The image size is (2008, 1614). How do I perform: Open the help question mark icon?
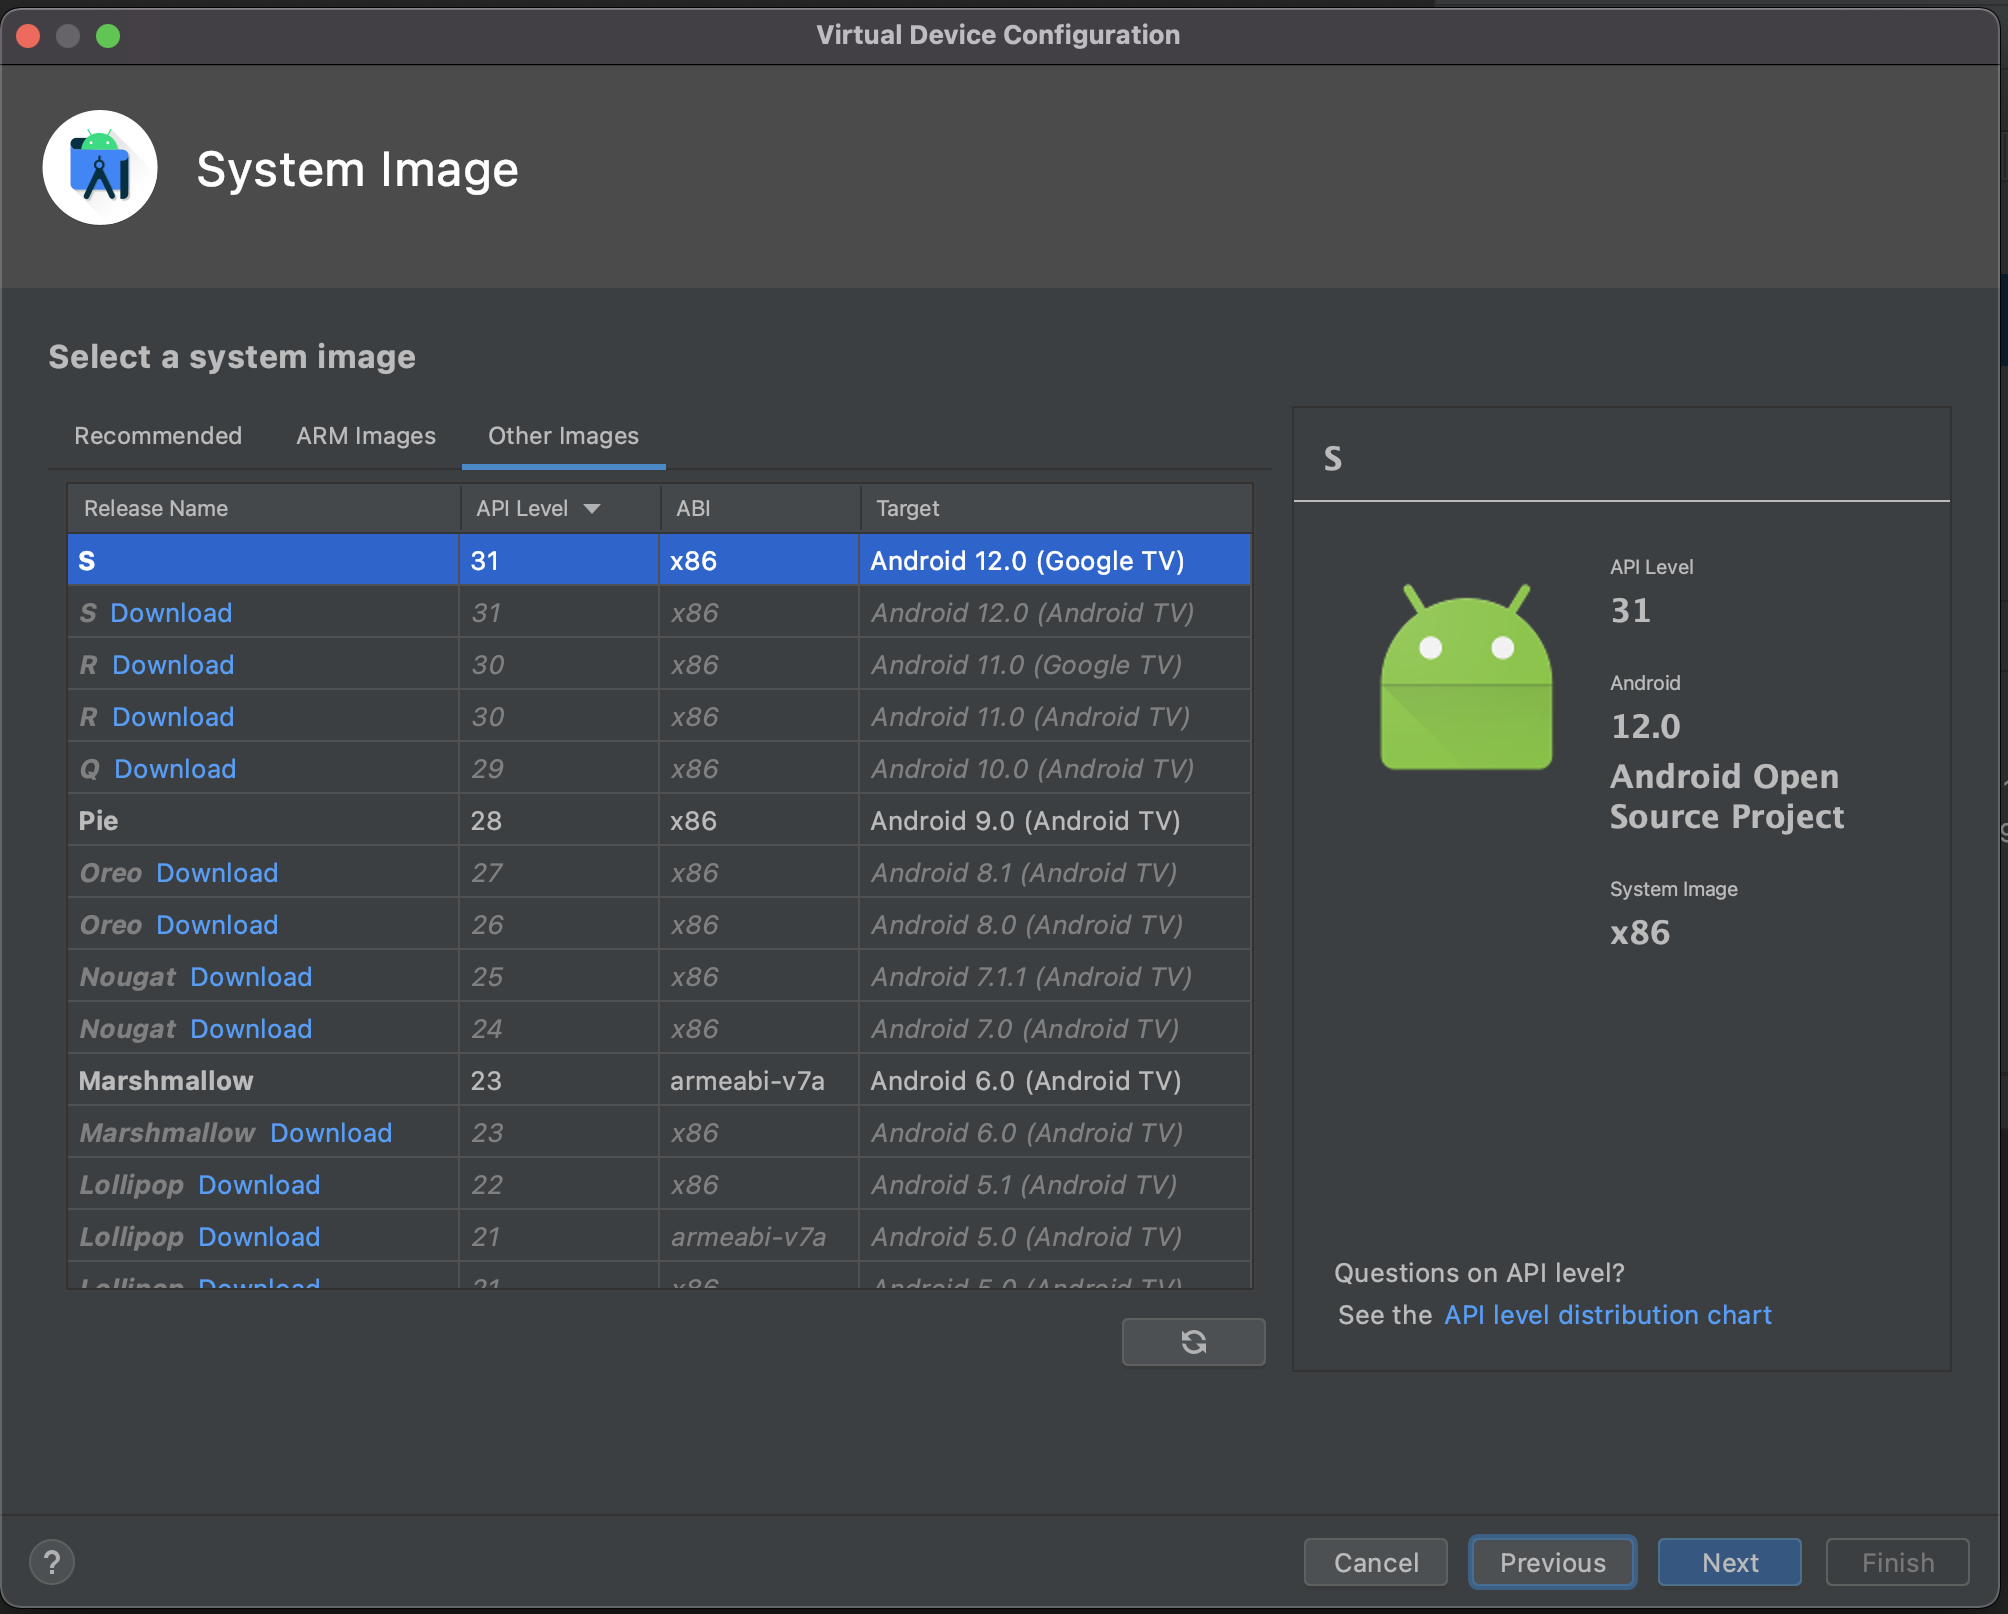[x=52, y=1562]
